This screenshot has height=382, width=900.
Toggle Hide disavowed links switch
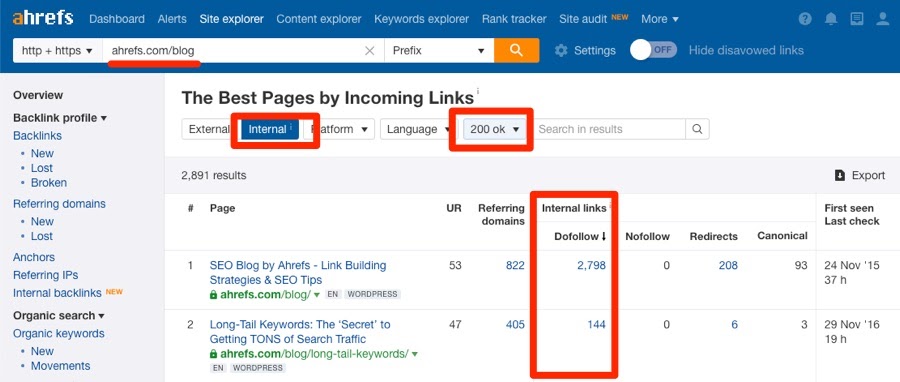point(653,50)
